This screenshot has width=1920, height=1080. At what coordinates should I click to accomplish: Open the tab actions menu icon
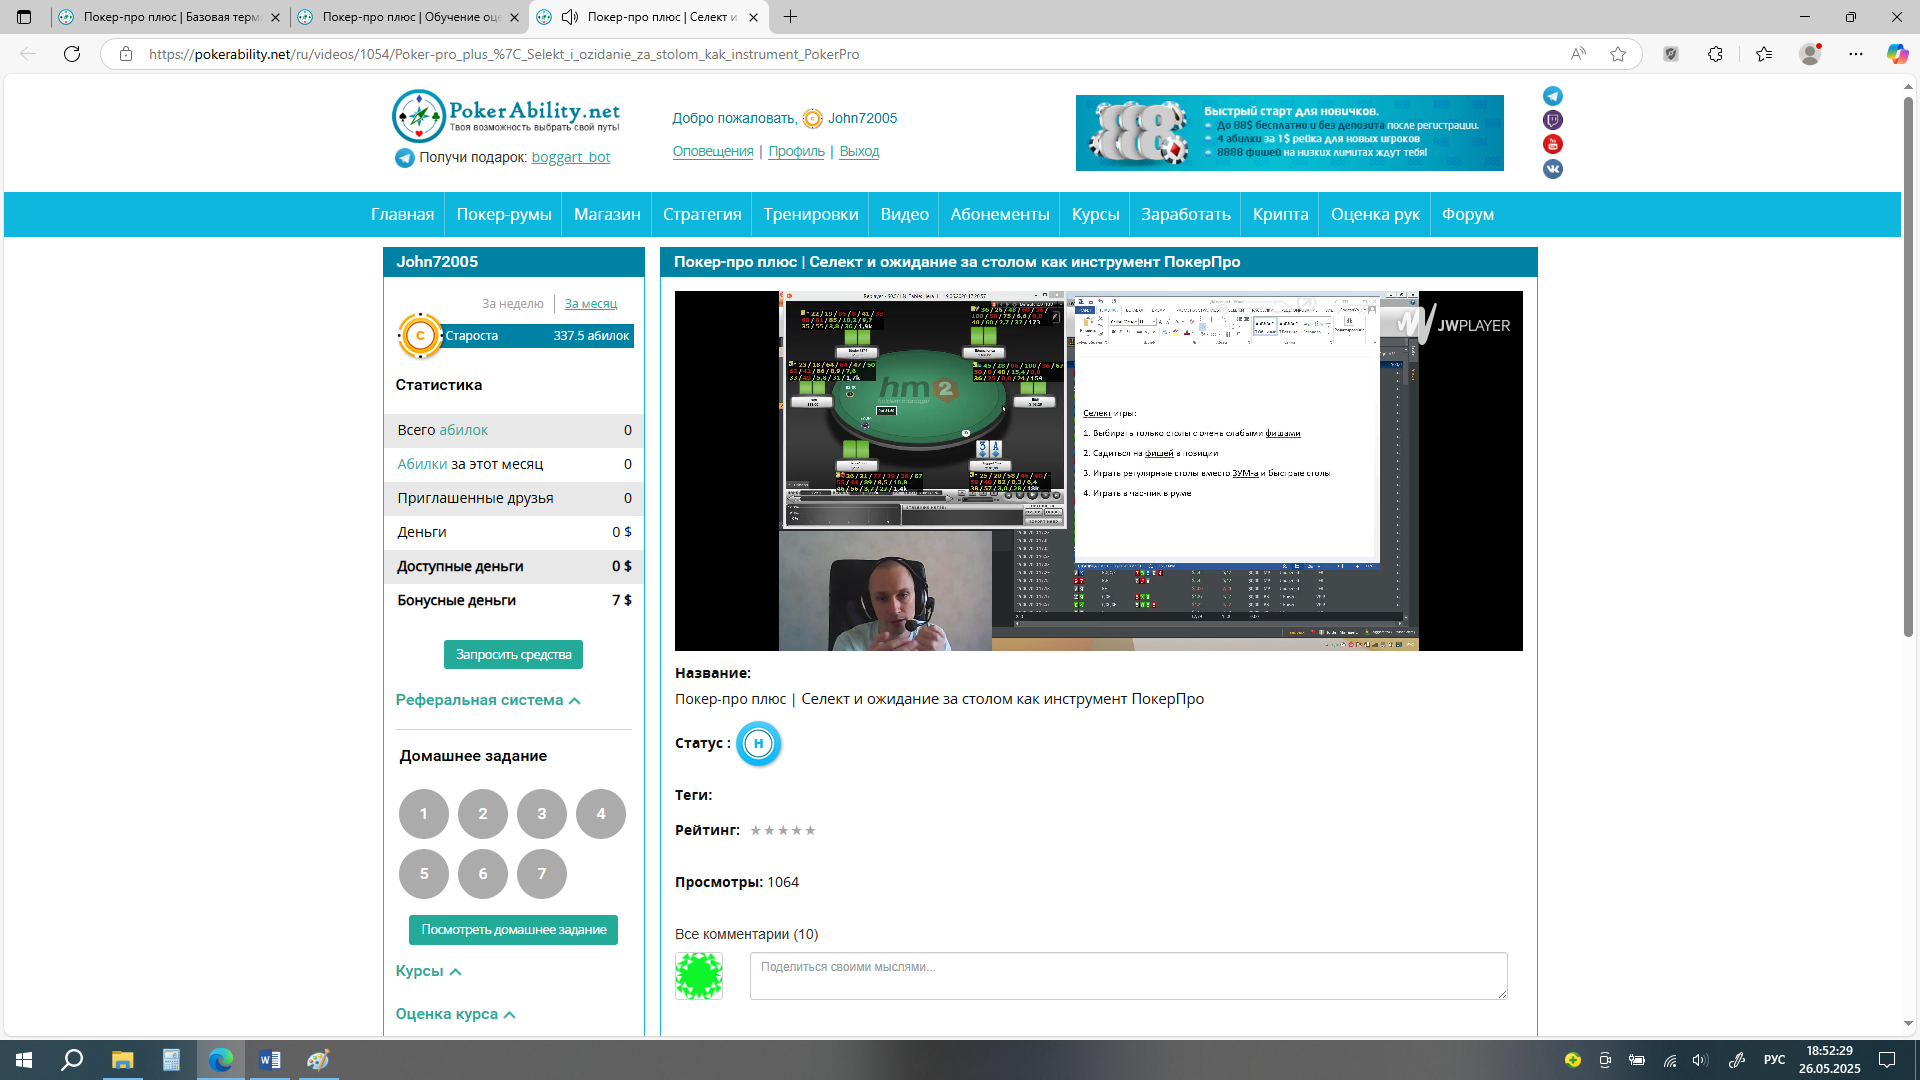pos(24,17)
